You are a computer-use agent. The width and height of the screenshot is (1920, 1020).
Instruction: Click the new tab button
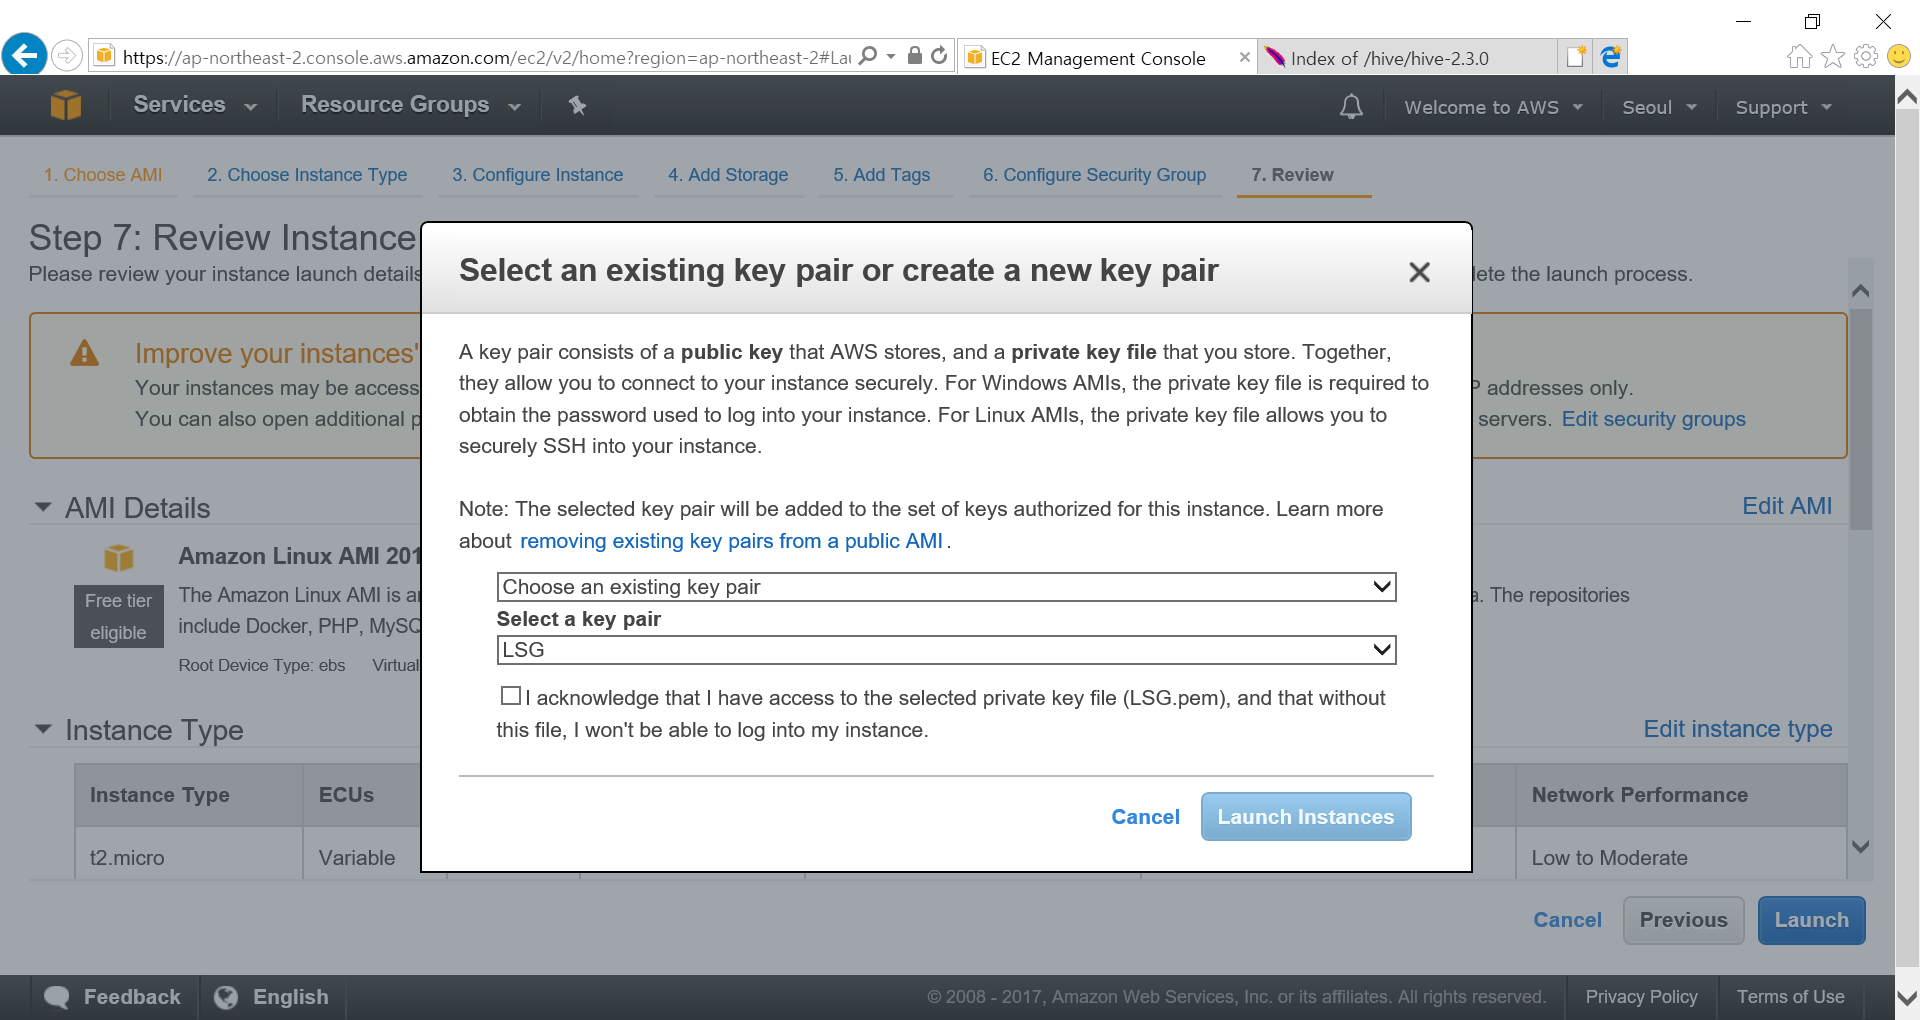point(1577,57)
